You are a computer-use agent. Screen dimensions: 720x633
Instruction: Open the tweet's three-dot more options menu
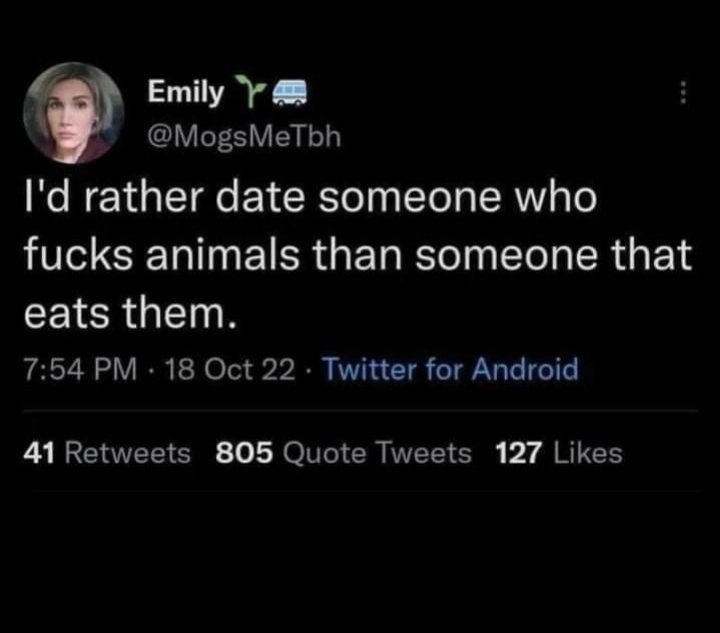pyautogui.click(x=684, y=92)
